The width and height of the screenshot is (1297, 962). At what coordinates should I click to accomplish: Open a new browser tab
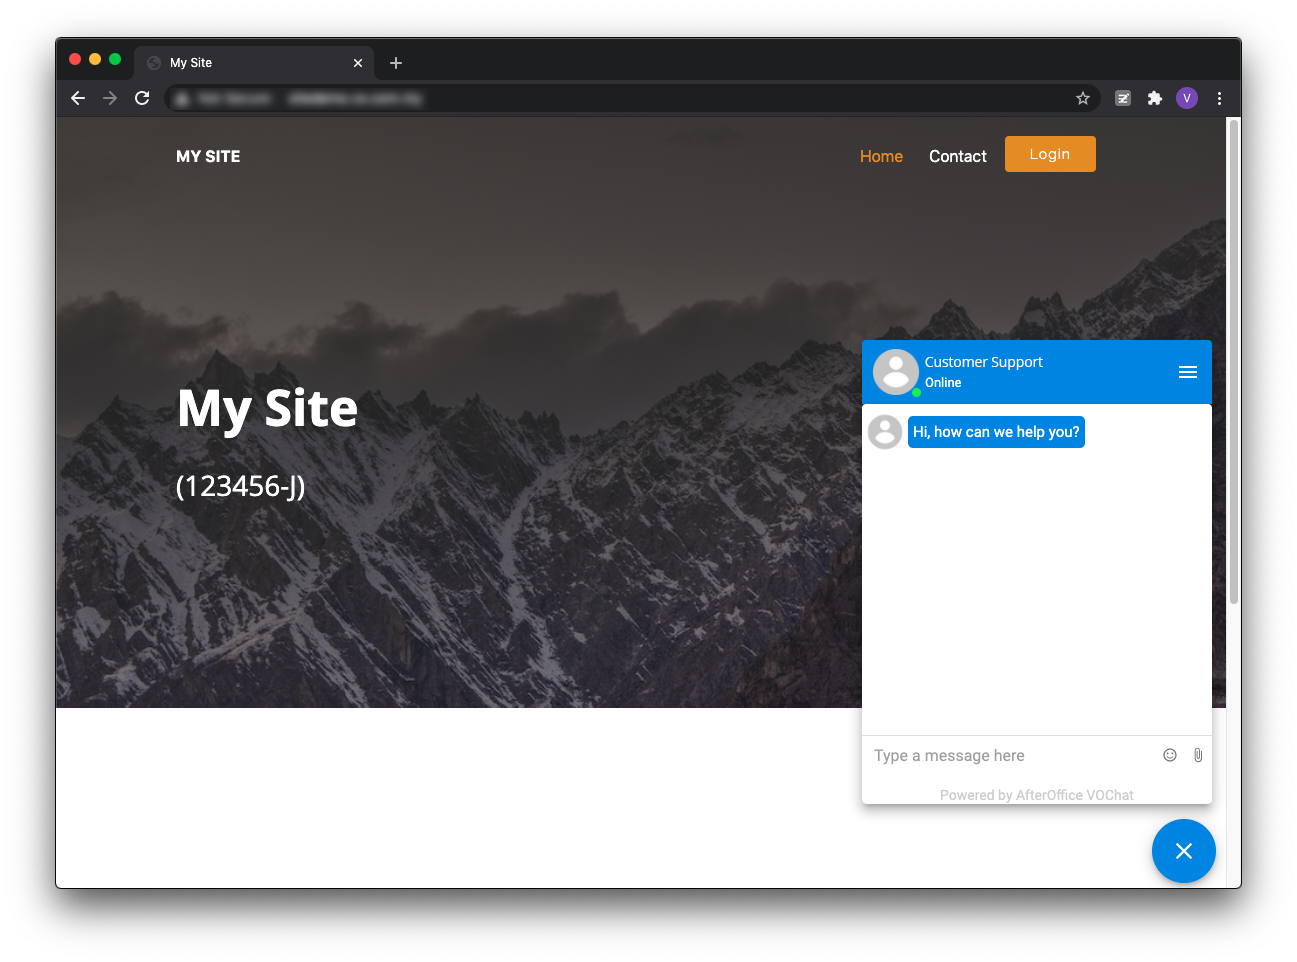click(396, 63)
